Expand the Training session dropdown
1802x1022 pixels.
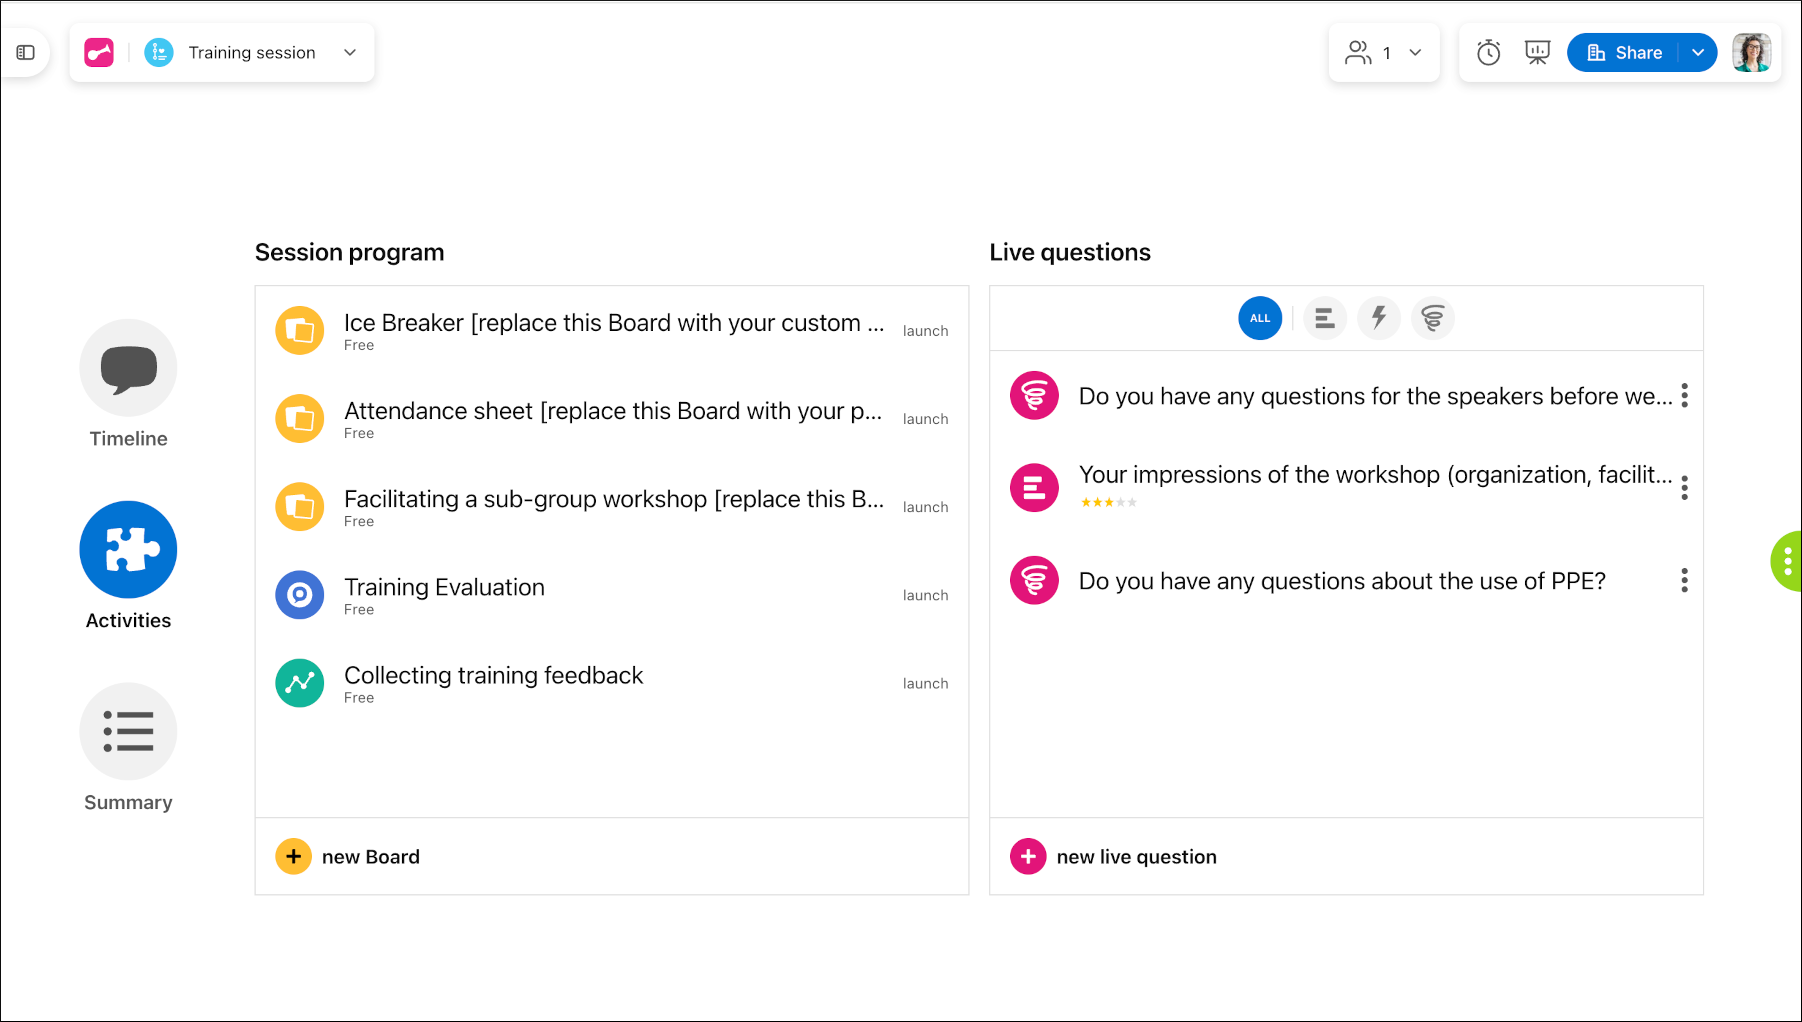[350, 53]
